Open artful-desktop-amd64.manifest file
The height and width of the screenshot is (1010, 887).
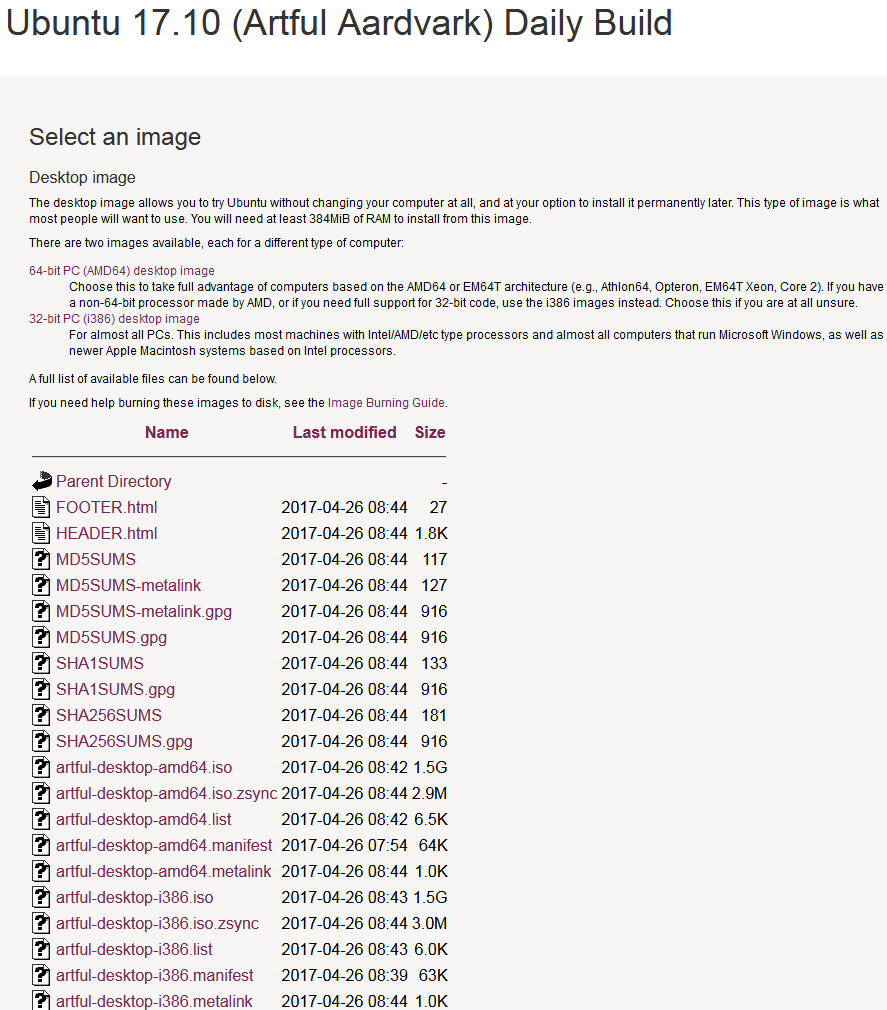point(164,845)
